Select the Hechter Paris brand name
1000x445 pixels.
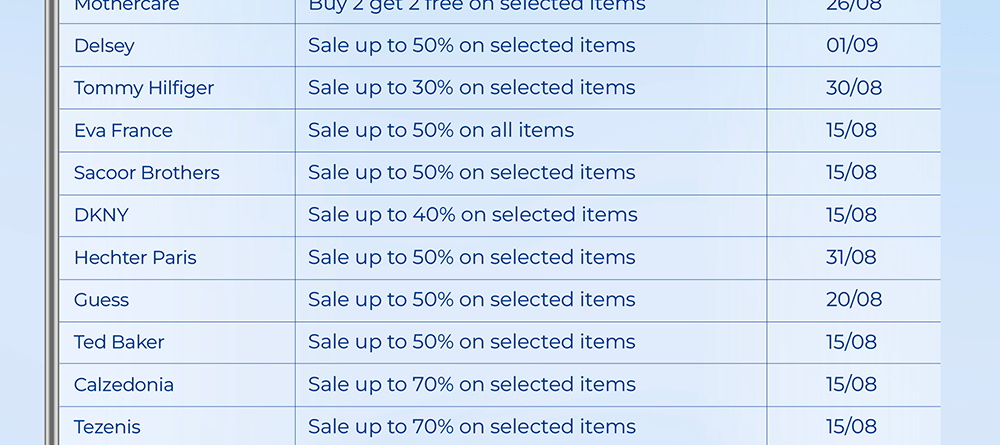coord(135,258)
